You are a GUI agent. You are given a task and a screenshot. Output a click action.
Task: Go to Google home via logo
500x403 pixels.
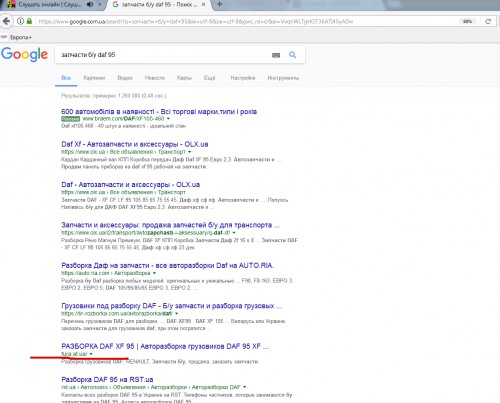pyautogui.click(x=24, y=55)
